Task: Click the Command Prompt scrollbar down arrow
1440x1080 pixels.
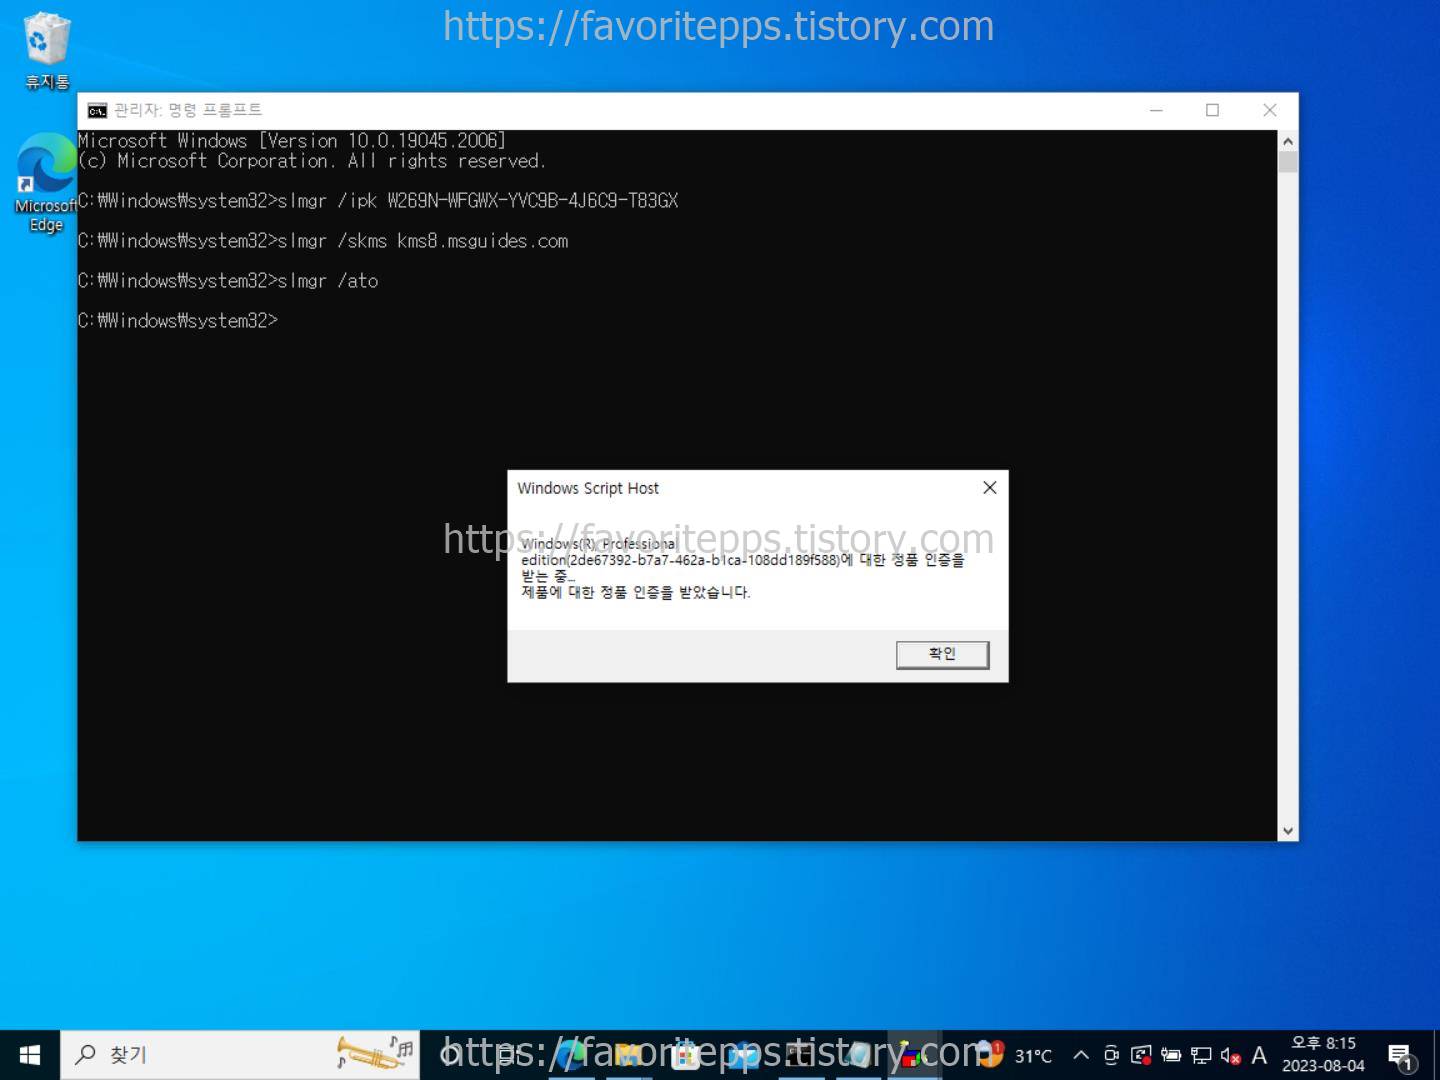Action: (1288, 831)
